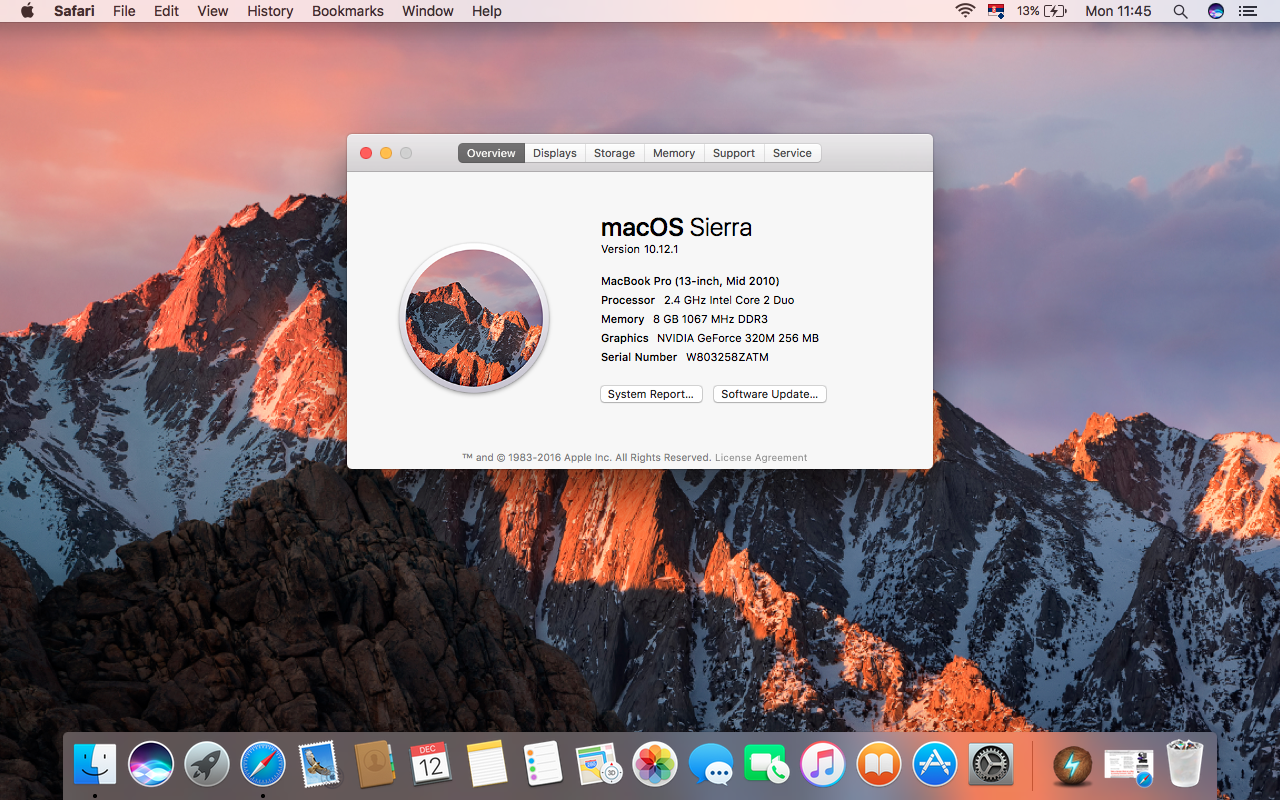
Task: Close the About This Mac window
Action: (366, 153)
